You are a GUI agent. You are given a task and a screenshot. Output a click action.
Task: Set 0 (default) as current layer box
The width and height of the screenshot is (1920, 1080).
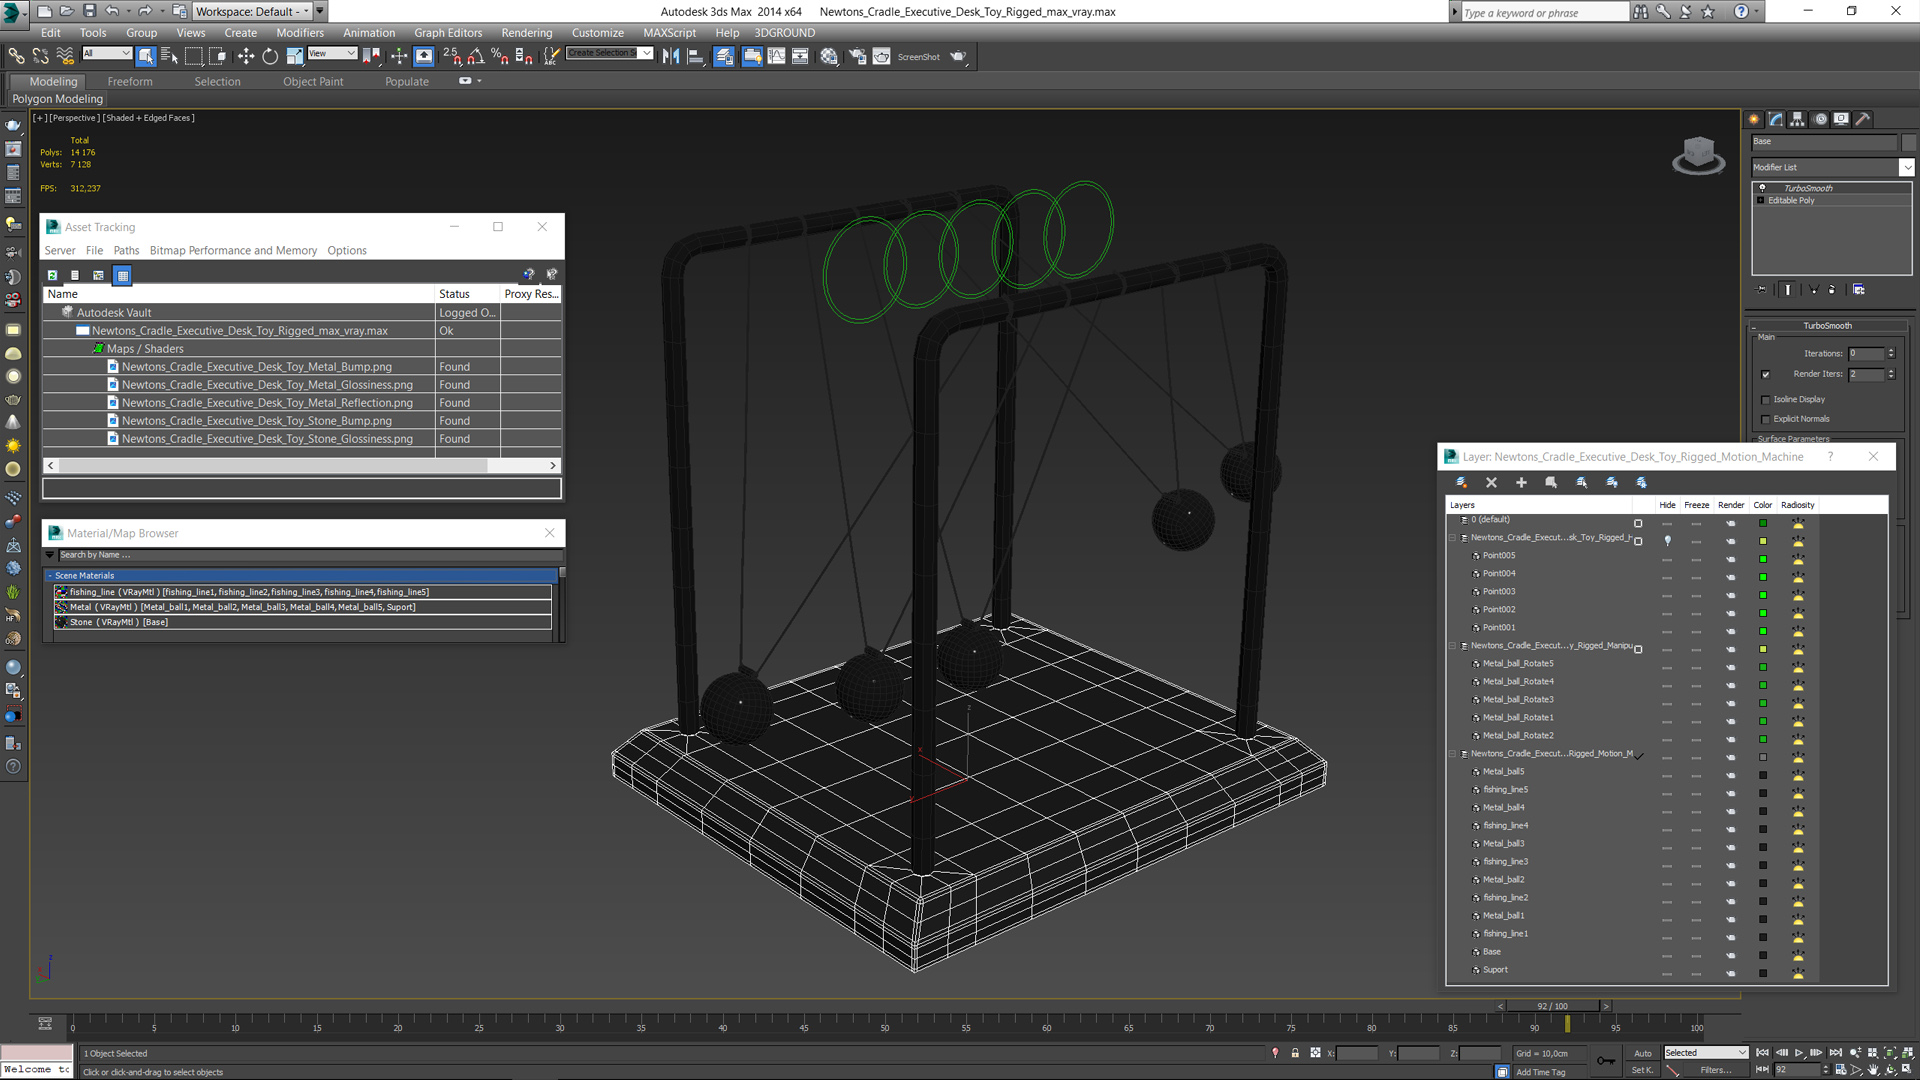tap(1638, 523)
